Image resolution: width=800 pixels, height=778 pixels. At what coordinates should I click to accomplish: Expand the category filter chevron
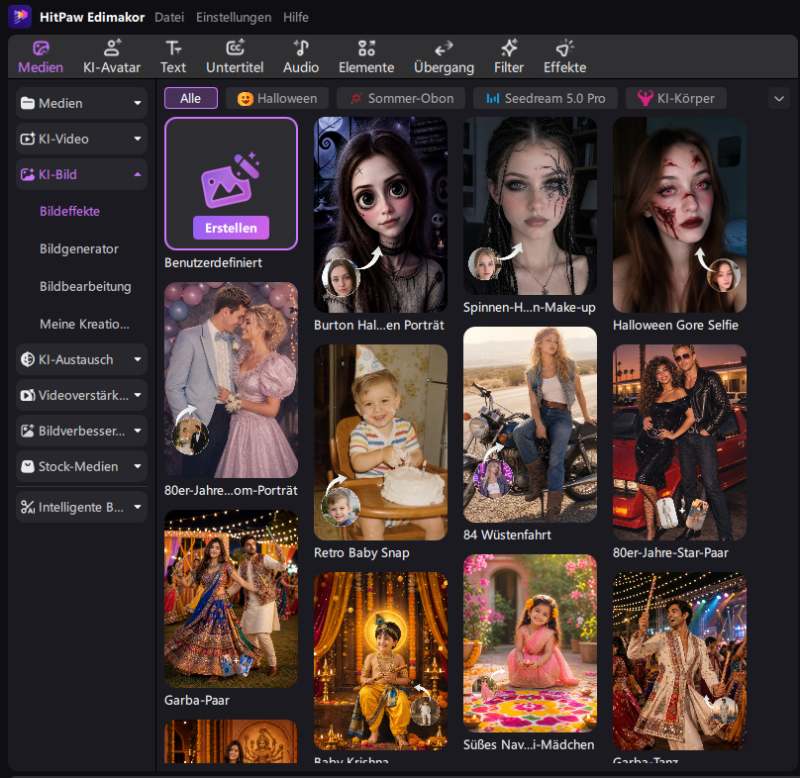[x=779, y=98]
